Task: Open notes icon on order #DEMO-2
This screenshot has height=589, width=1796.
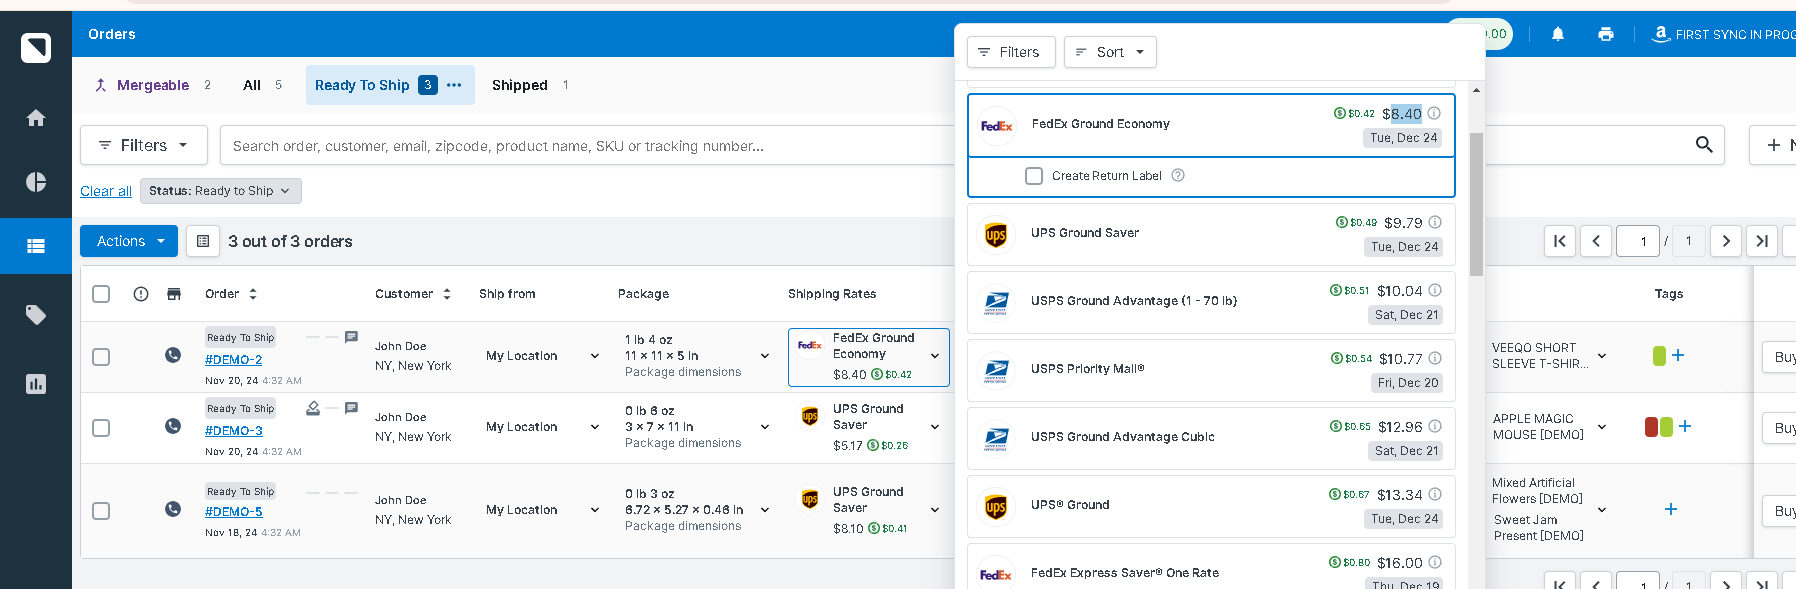Action: tap(351, 337)
